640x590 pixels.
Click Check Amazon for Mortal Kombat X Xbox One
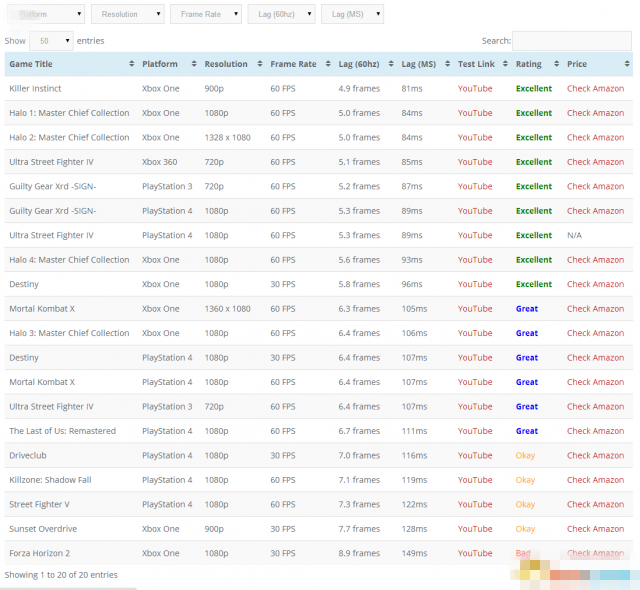click(595, 309)
